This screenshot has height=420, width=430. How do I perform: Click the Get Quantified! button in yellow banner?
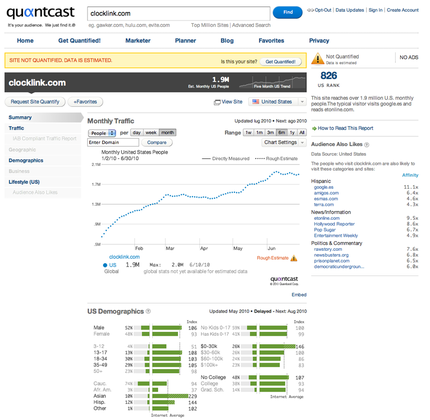pyautogui.click(x=280, y=62)
